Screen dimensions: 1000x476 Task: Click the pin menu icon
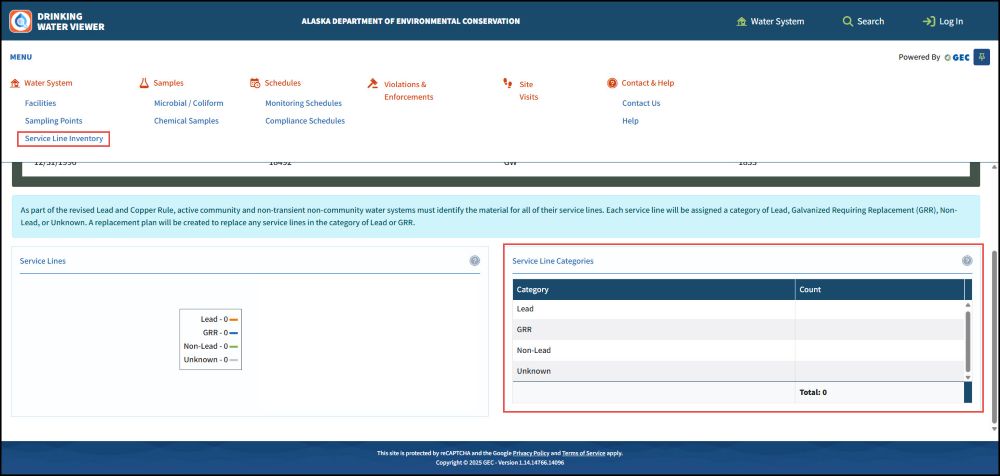coord(983,57)
